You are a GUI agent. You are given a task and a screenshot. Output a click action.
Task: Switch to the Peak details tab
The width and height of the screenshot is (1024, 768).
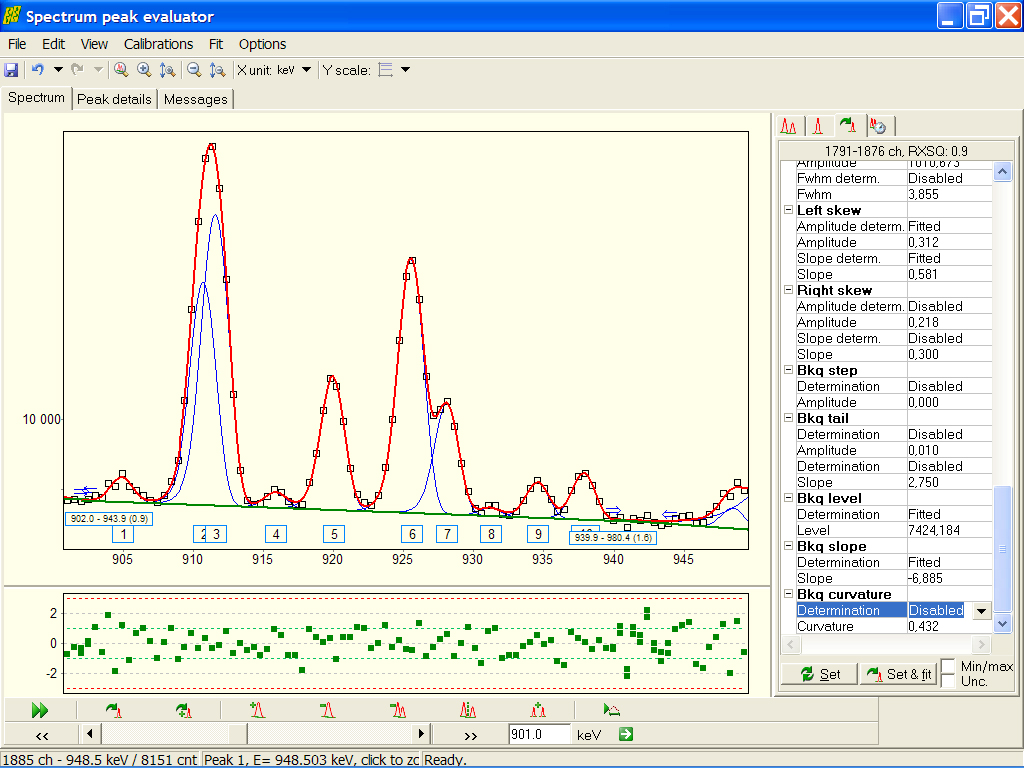[x=114, y=99]
